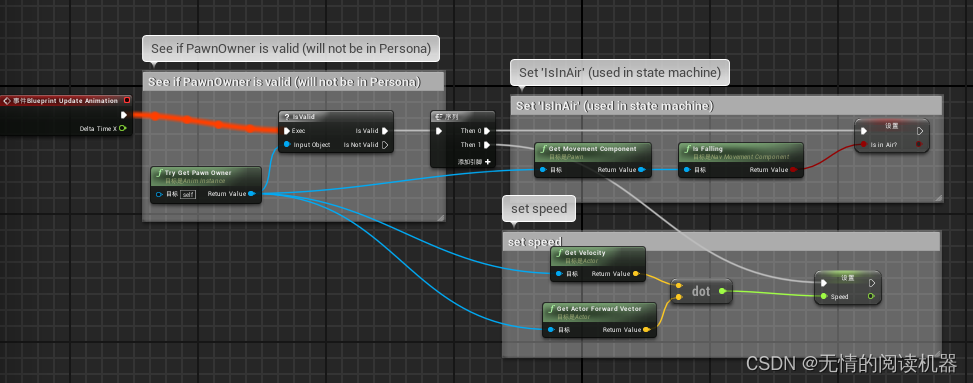Click the exec input pin of the Is in Air? set node
The image size is (973, 383).
[863, 131]
